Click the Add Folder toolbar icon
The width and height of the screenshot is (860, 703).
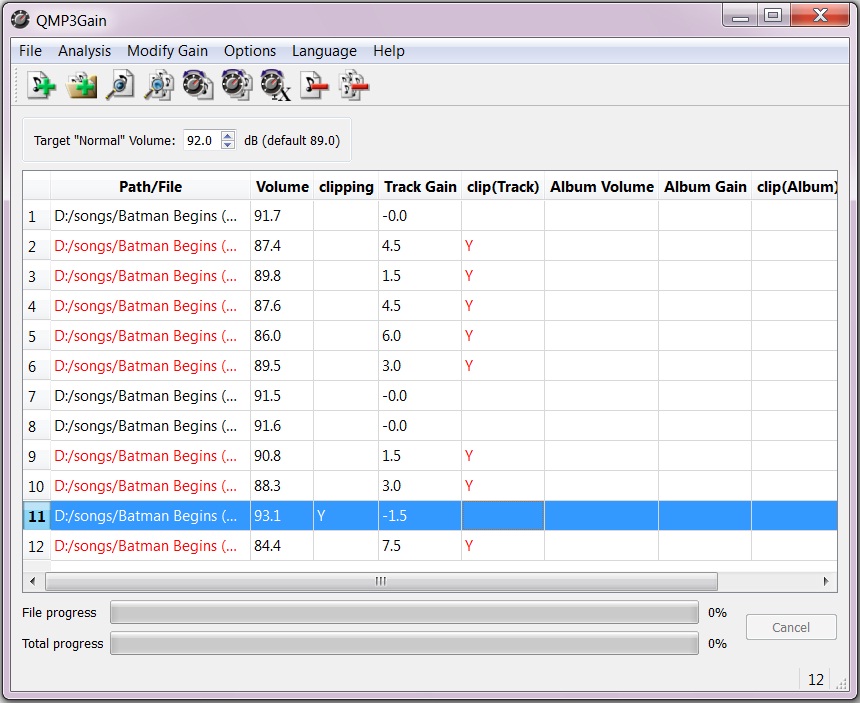point(81,86)
